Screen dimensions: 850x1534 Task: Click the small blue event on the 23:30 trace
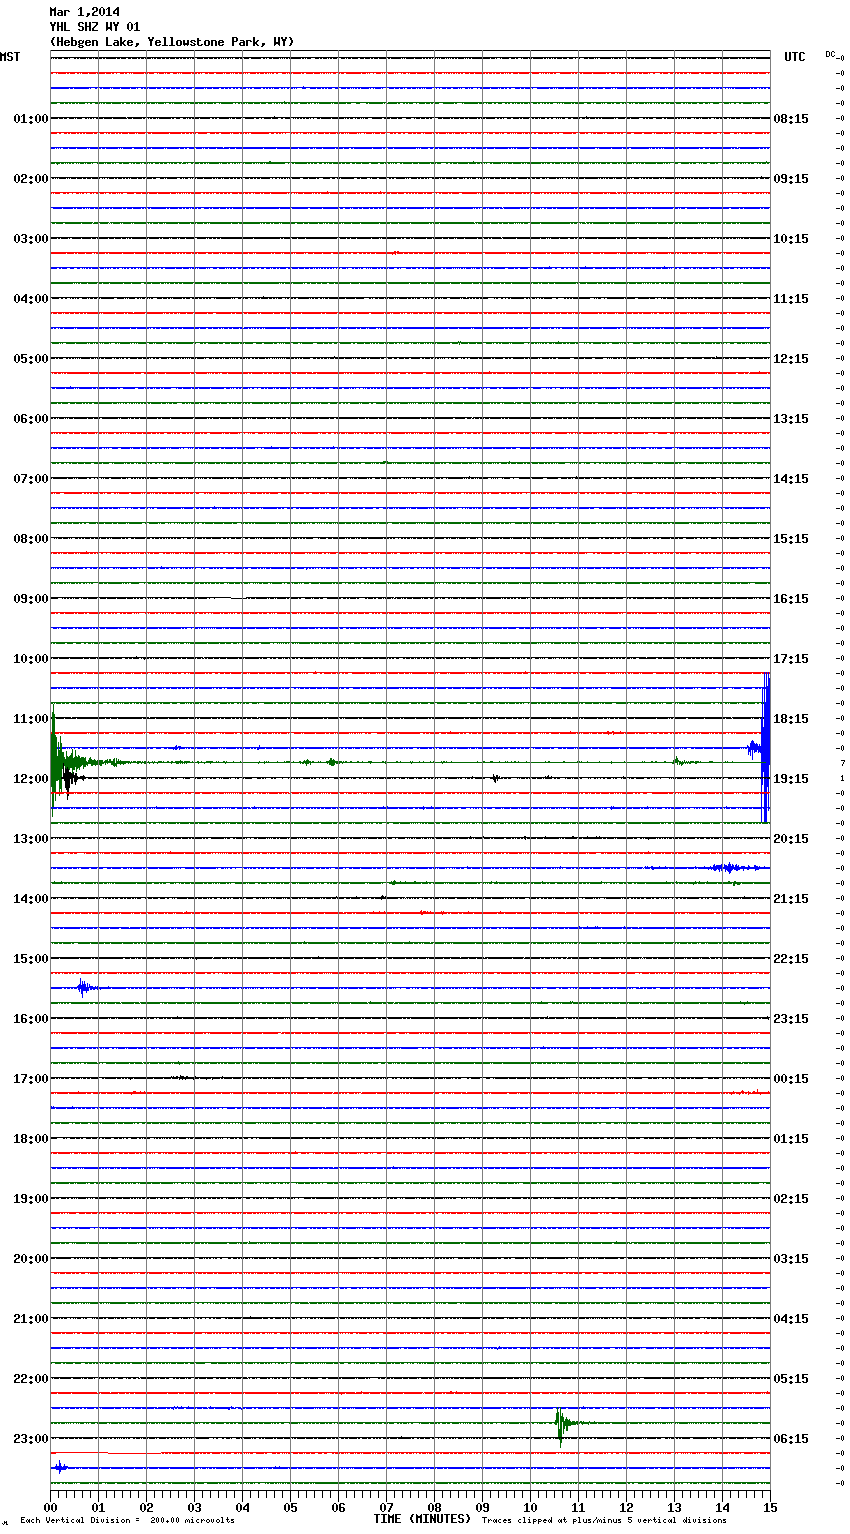point(60,1468)
